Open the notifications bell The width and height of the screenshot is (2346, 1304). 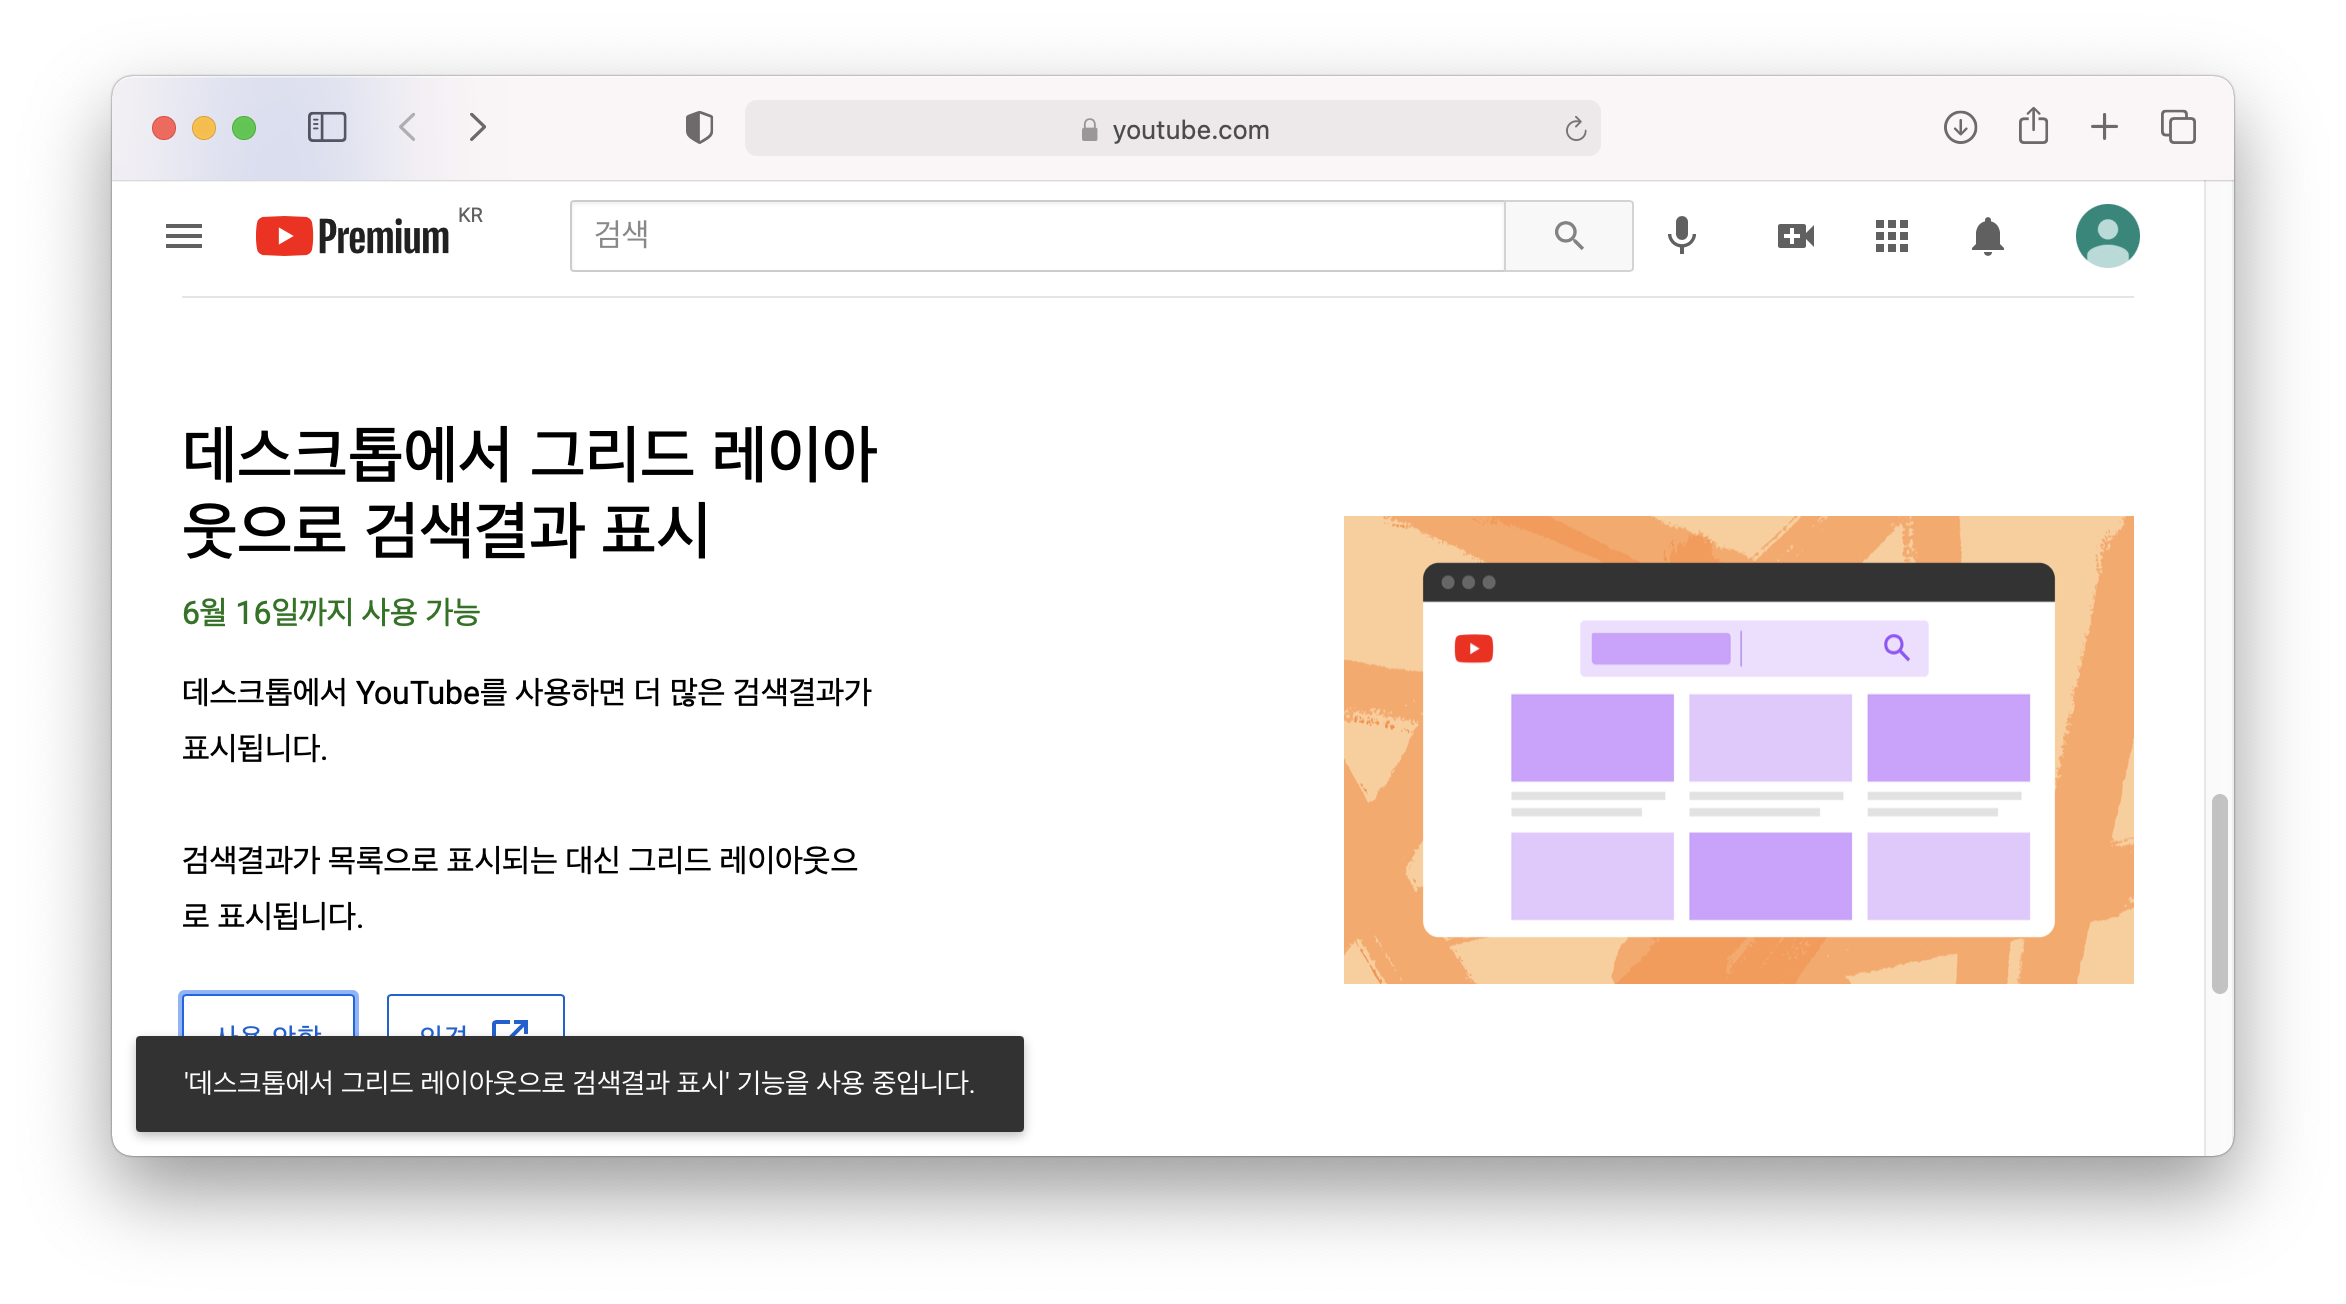coord(1988,236)
